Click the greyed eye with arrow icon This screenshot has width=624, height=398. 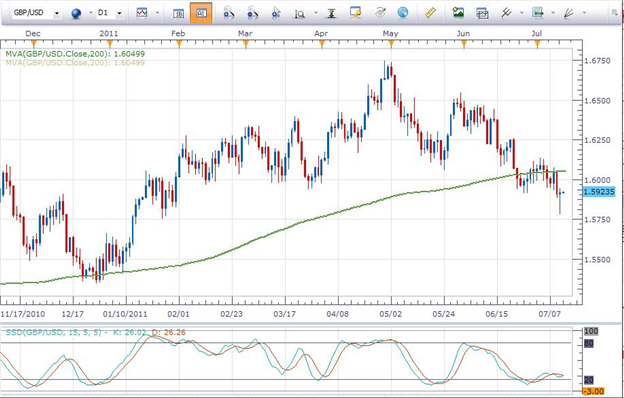pos(380,13)
